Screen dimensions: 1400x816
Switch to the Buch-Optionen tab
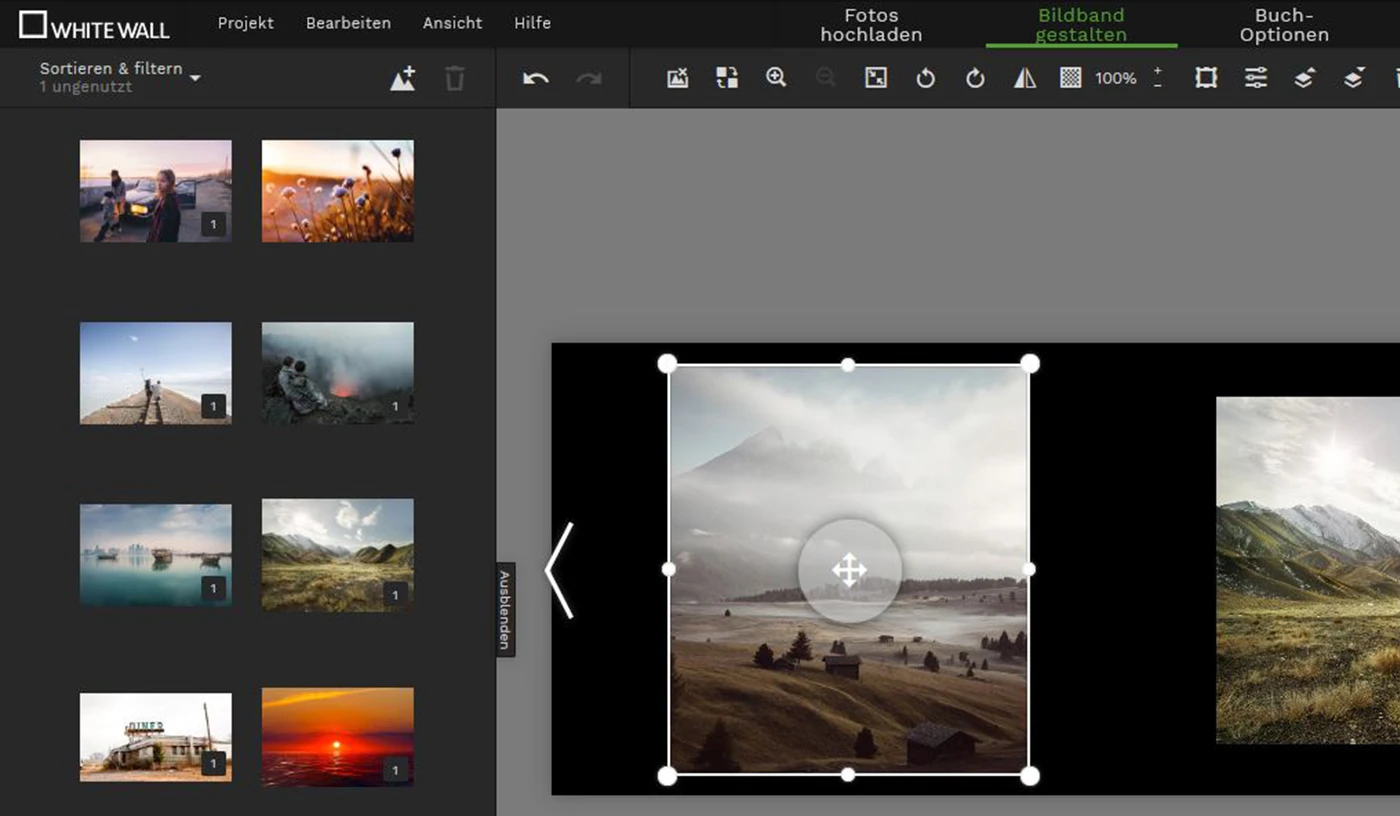coord(1284,25)
